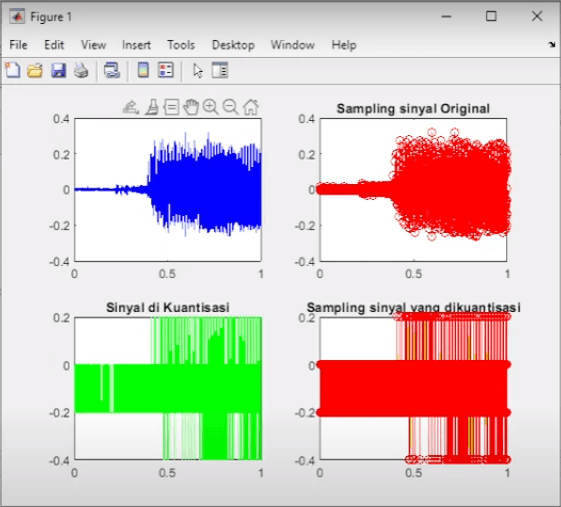Open the export axes icon
This screenshot has height=507, width=561.
tap(131, 107)
